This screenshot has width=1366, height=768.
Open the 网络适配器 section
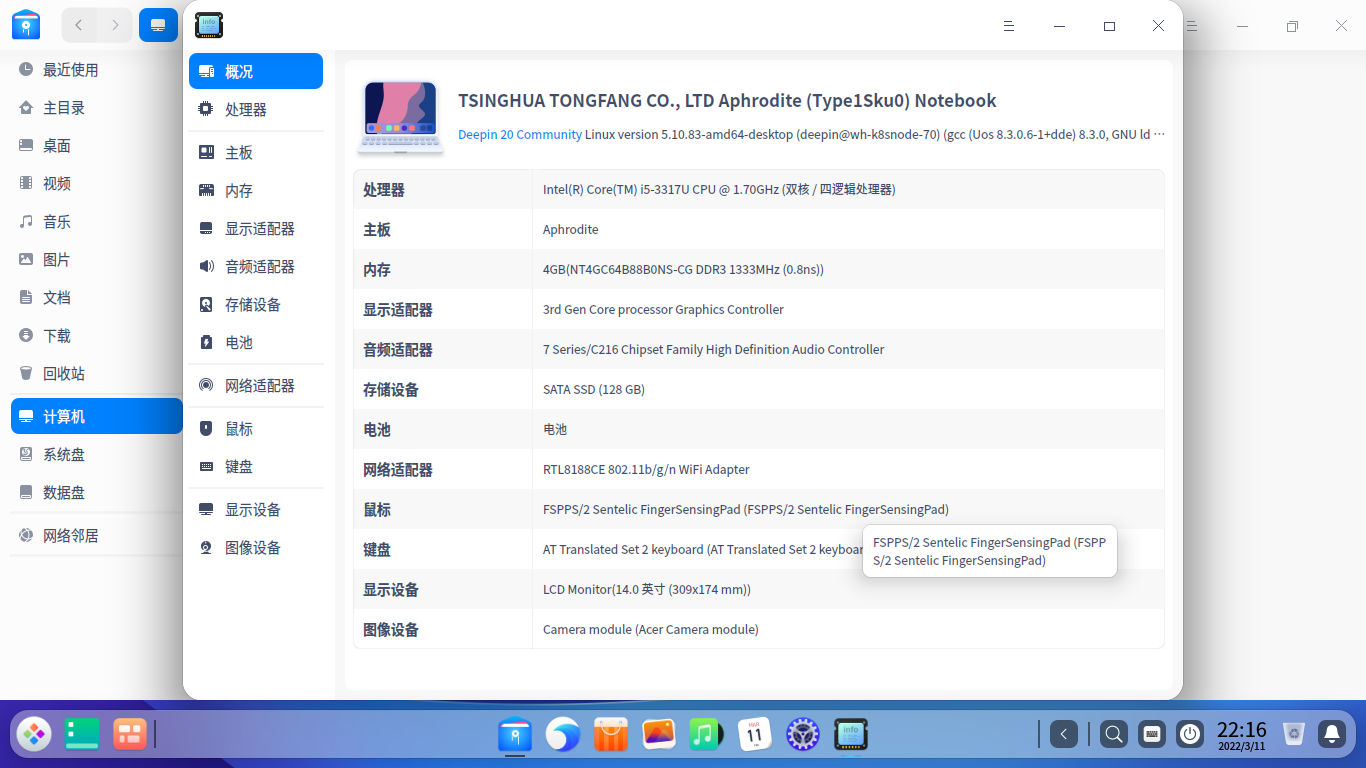258,385
